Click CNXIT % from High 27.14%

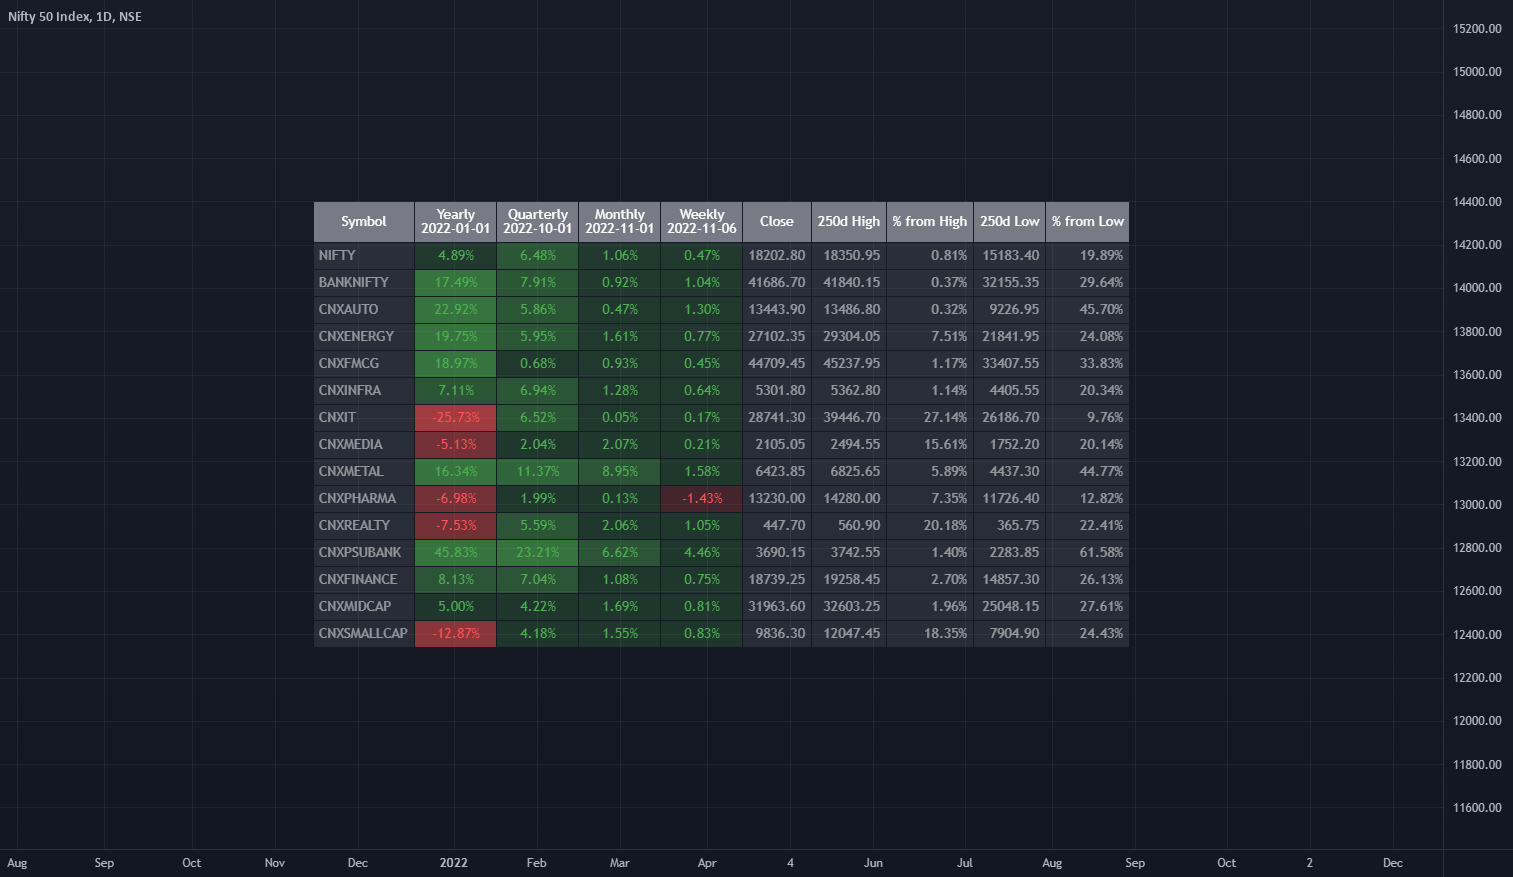point(930,418)
